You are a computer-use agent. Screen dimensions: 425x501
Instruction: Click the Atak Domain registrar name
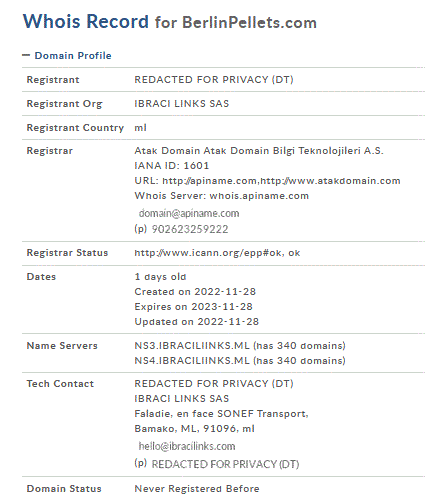click(259, 151)
